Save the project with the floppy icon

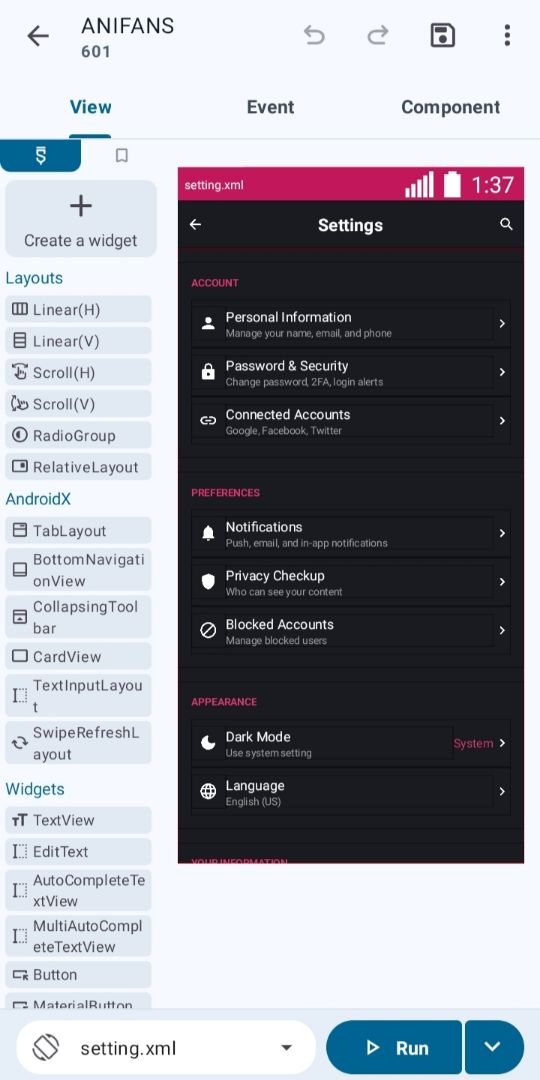[x=442, y=35]
